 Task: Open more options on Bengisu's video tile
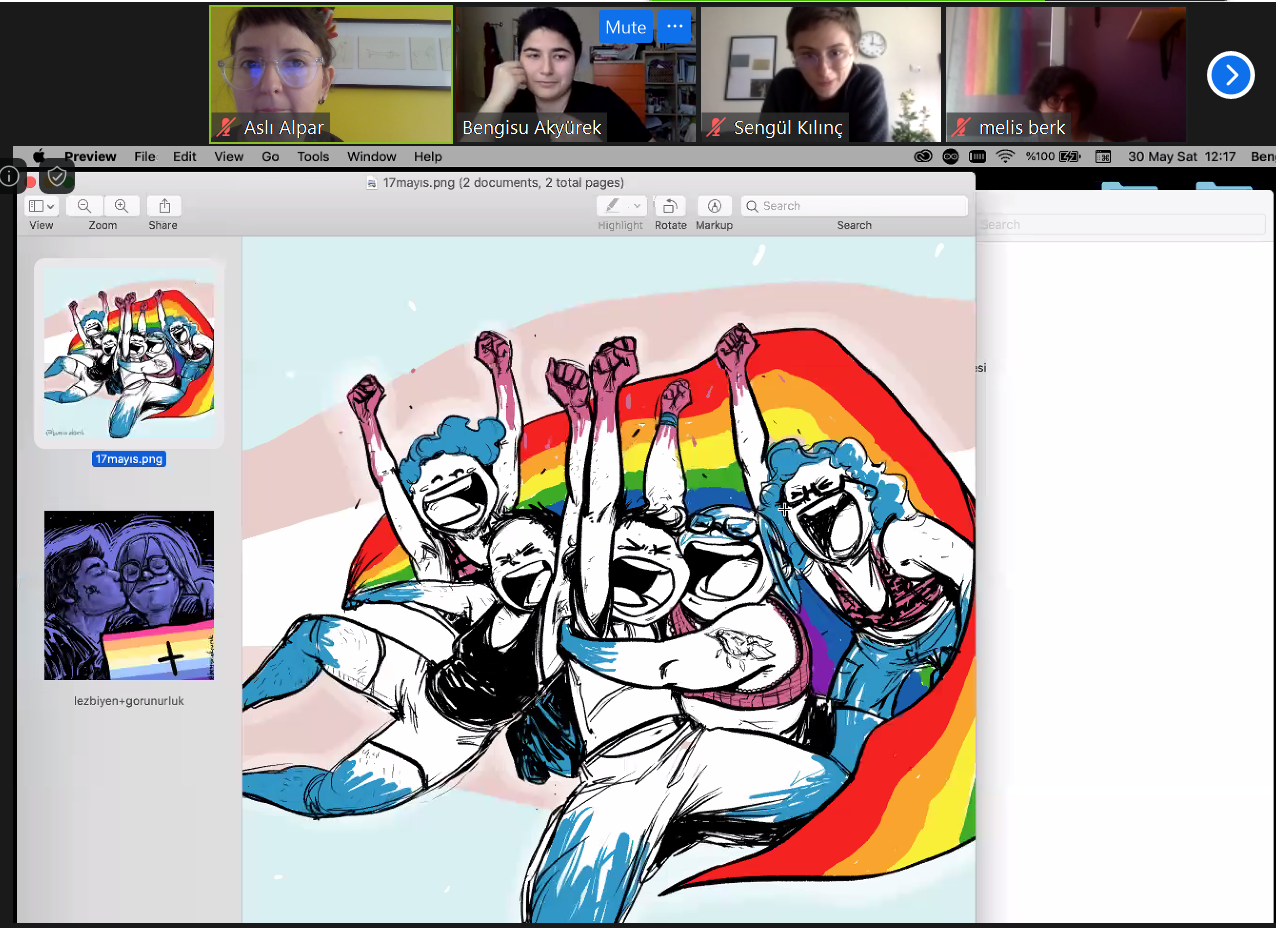coord(674,27)
